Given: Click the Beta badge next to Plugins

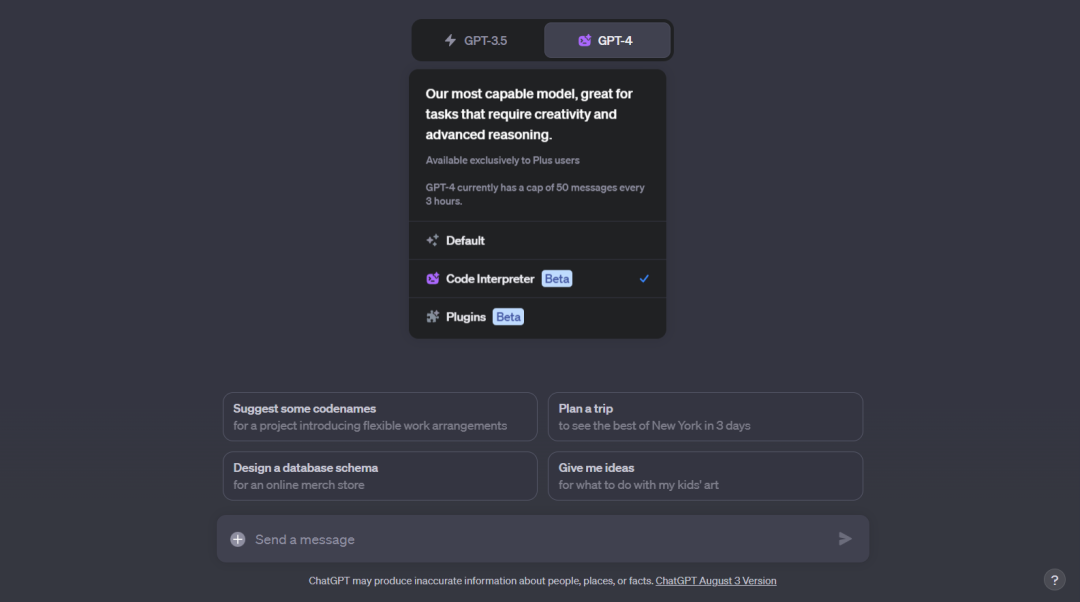Looking at the screenshot, I should tap(508, 317).
